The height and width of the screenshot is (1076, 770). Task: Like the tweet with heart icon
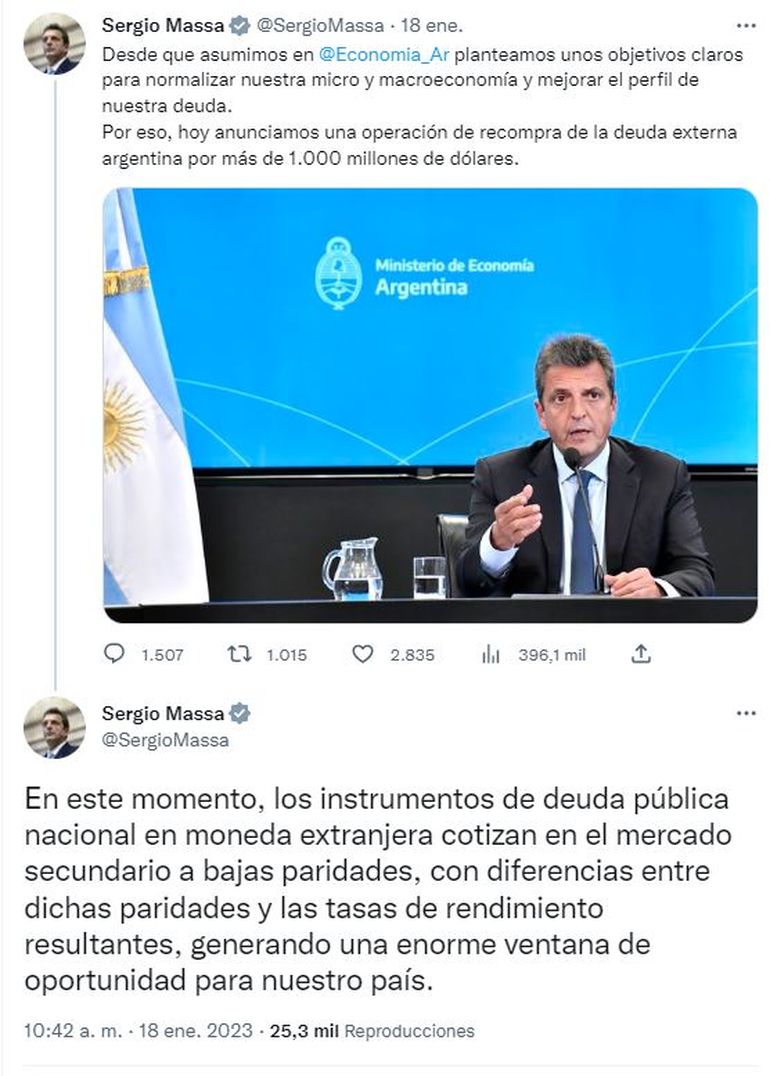pyautogui.click(x=364, y=655)
